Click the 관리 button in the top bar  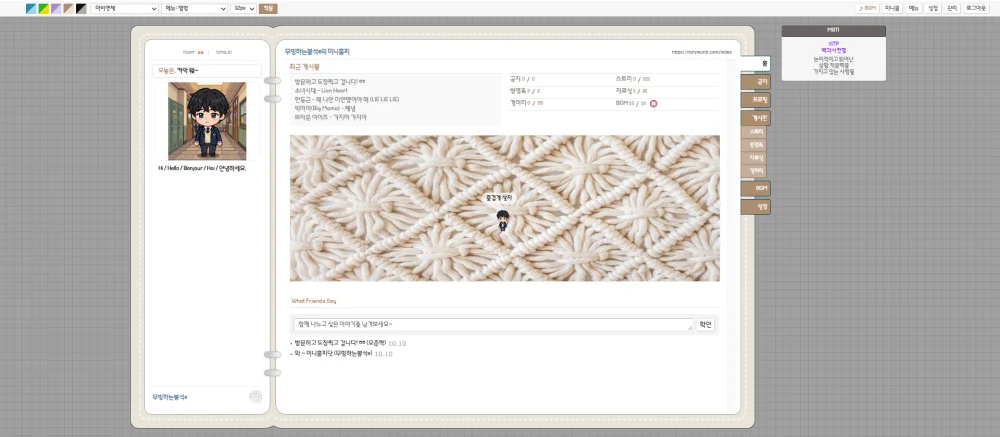(x=952, y=8)
